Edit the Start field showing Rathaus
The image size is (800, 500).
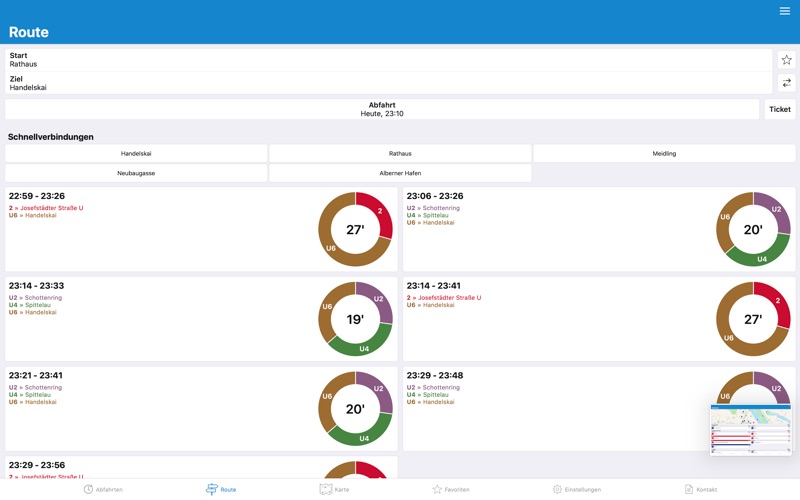(388, 60)
